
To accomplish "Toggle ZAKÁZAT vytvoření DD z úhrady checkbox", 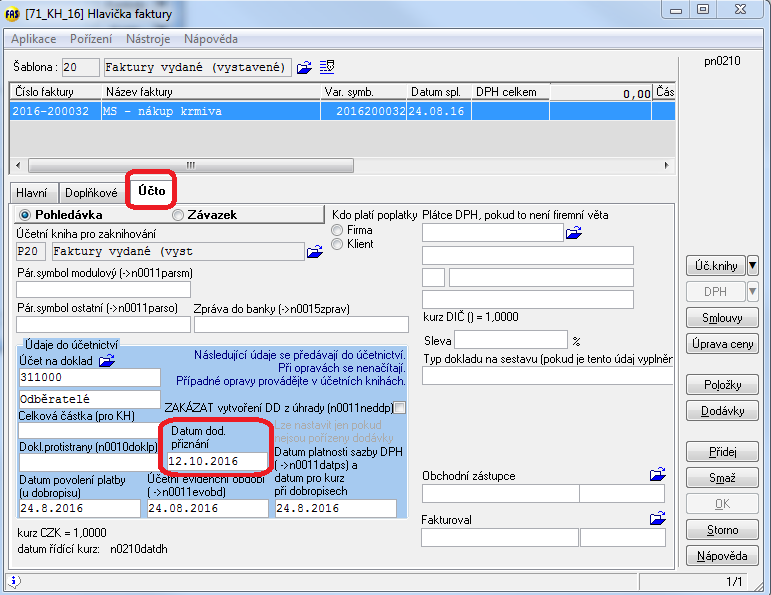I will [x=400, y=408].
